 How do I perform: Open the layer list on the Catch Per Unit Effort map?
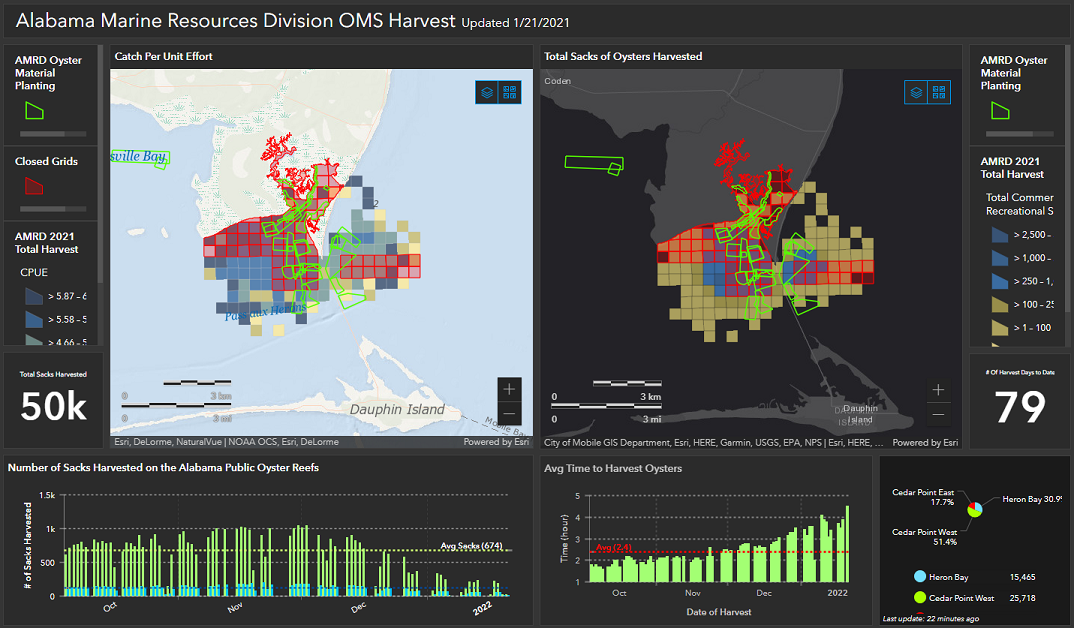[x=485, y=92]
